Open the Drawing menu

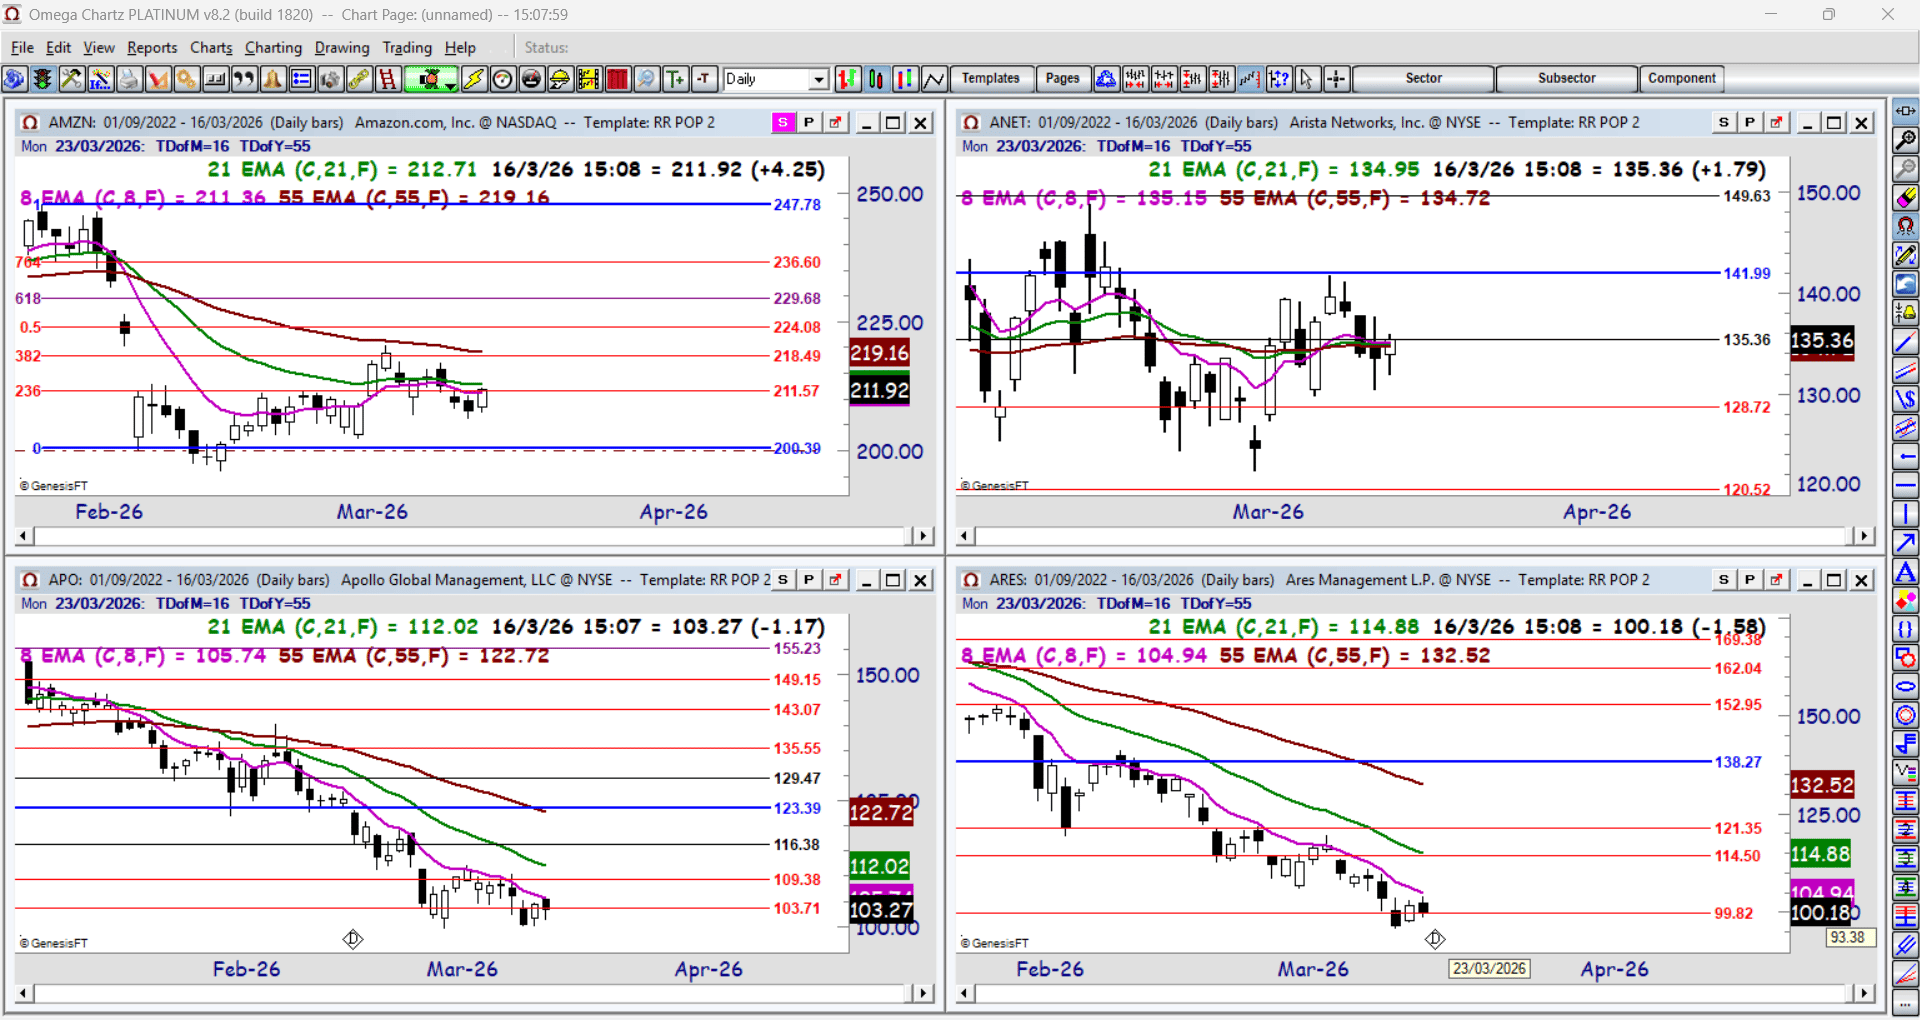coord(342,47)
